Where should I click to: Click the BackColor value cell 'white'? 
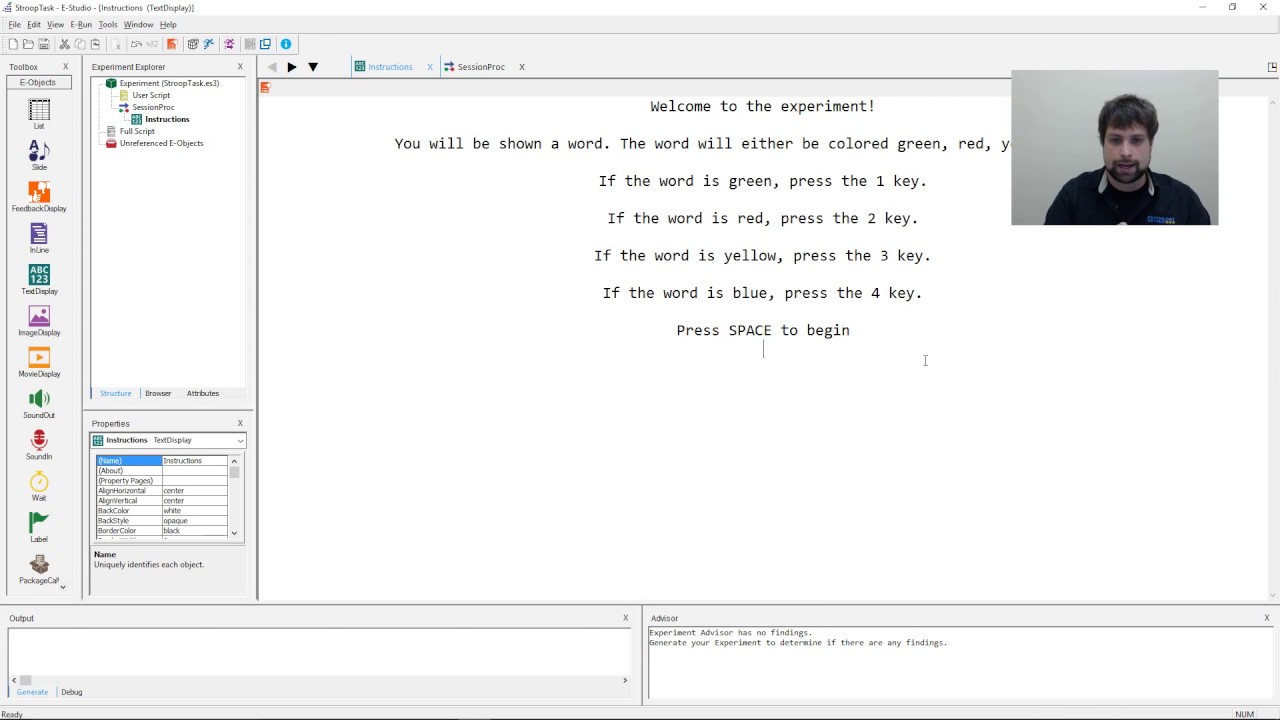[x=194, y=511]
